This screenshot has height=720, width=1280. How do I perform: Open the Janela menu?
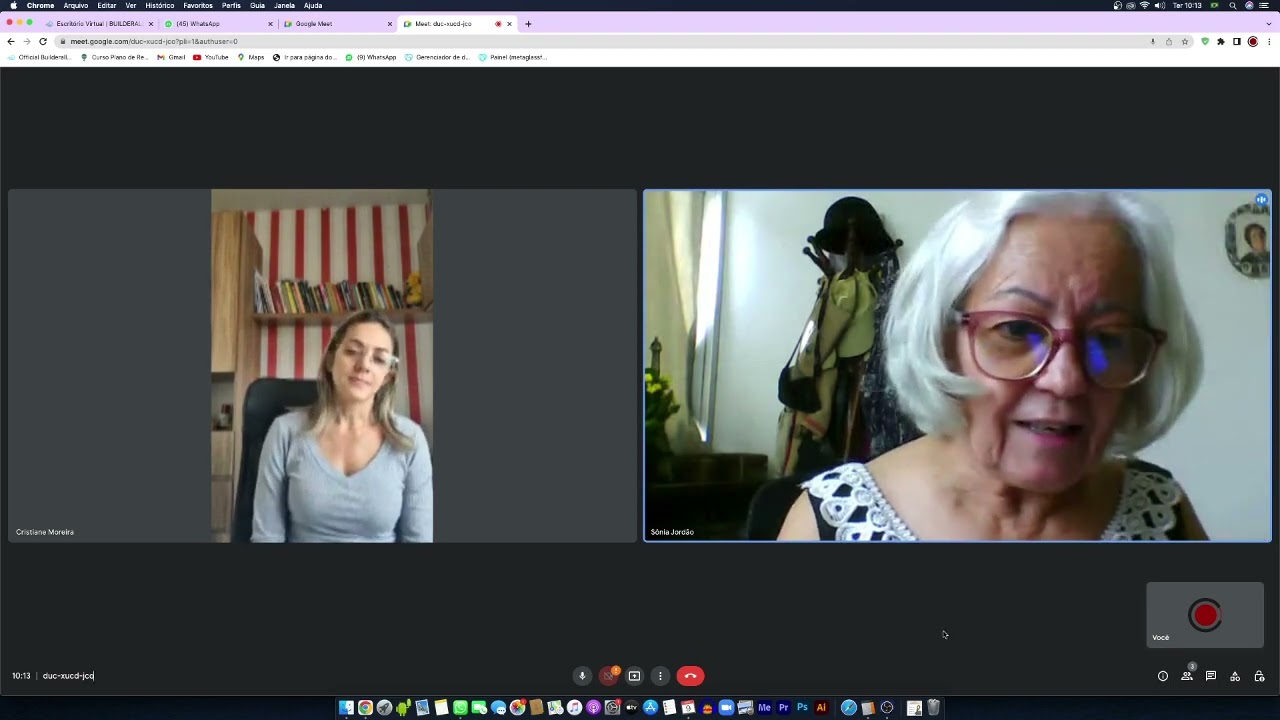pos(285,5)
